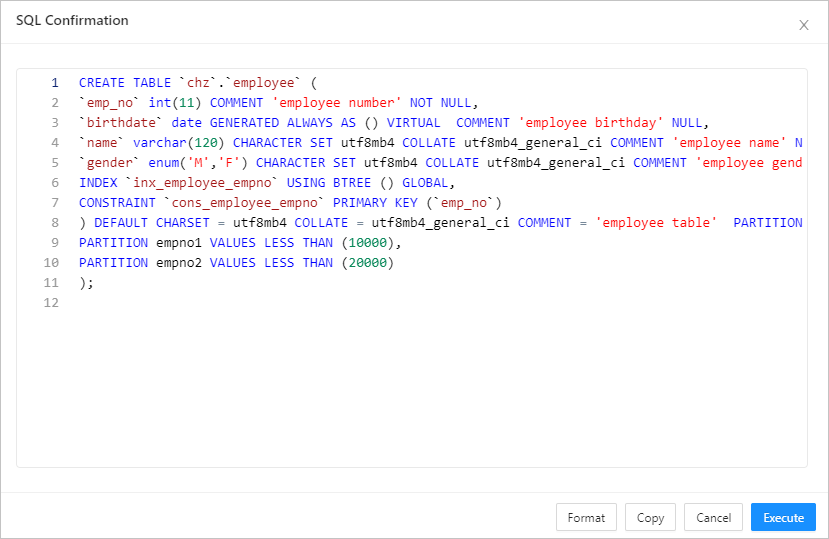Screen dimensions: 829x539
Task: Click line number 1 in the gutter
Action: tap(55, 83)
